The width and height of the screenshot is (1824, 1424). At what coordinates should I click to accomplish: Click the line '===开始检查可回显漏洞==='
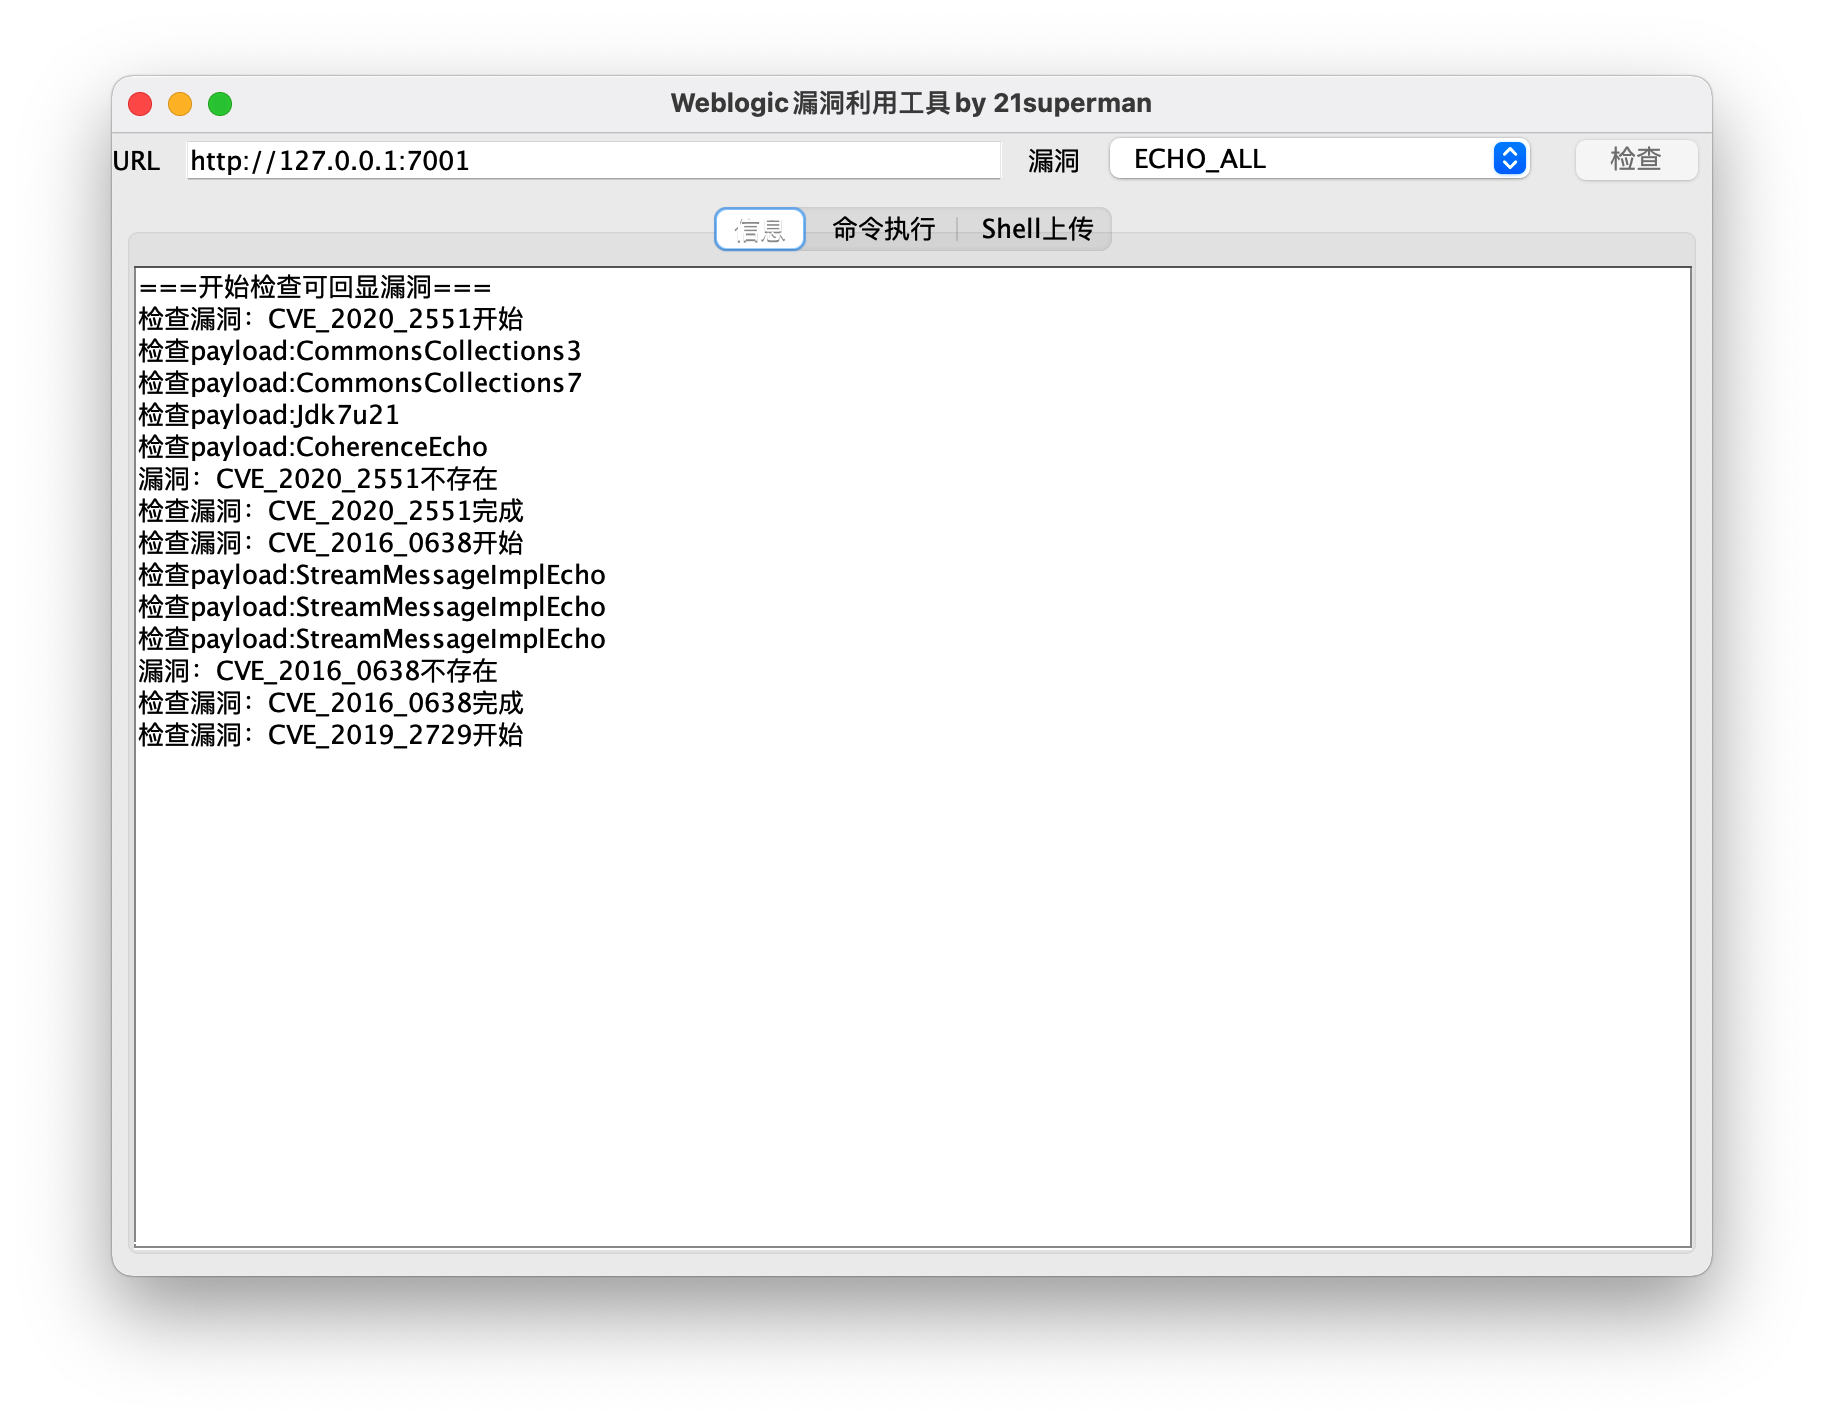(x=315, y=287)
